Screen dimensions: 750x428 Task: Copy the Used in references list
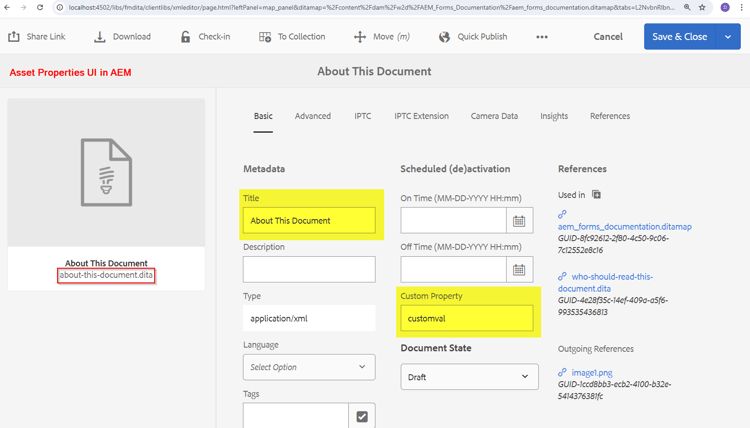pyautogui.click(x=596, y=195)
